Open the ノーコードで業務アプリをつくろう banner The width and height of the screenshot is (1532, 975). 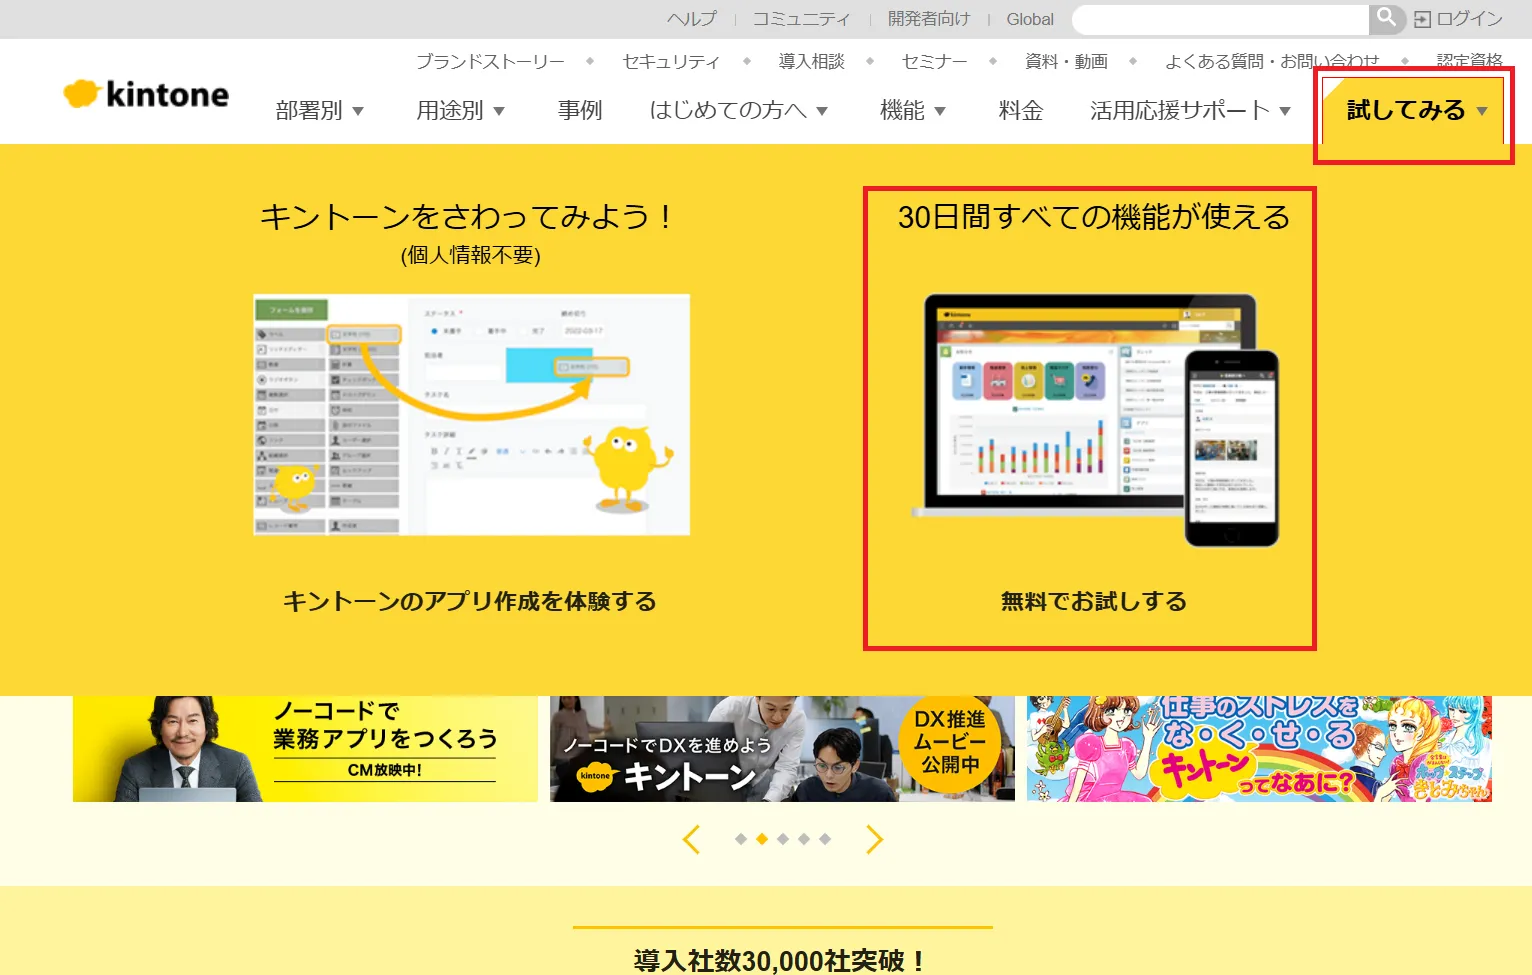(305, 749)
